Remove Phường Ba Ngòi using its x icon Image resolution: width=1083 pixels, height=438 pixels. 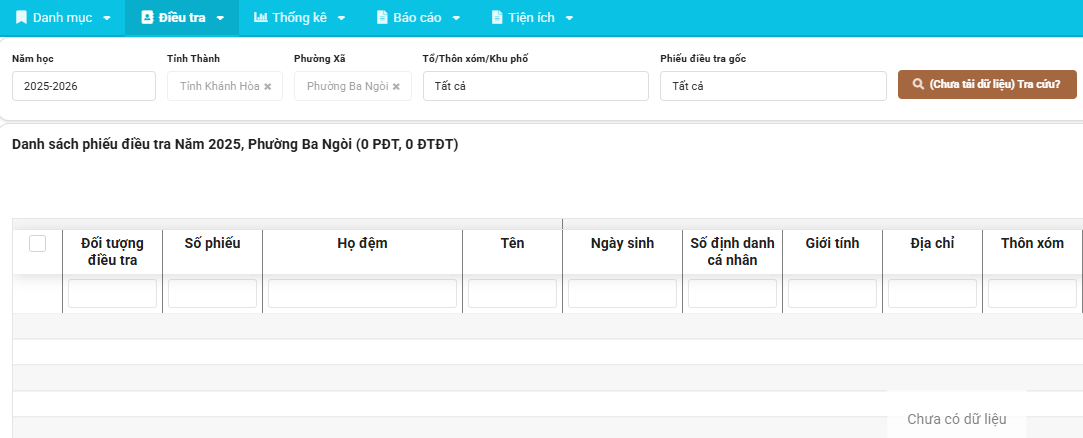[396, 86]
